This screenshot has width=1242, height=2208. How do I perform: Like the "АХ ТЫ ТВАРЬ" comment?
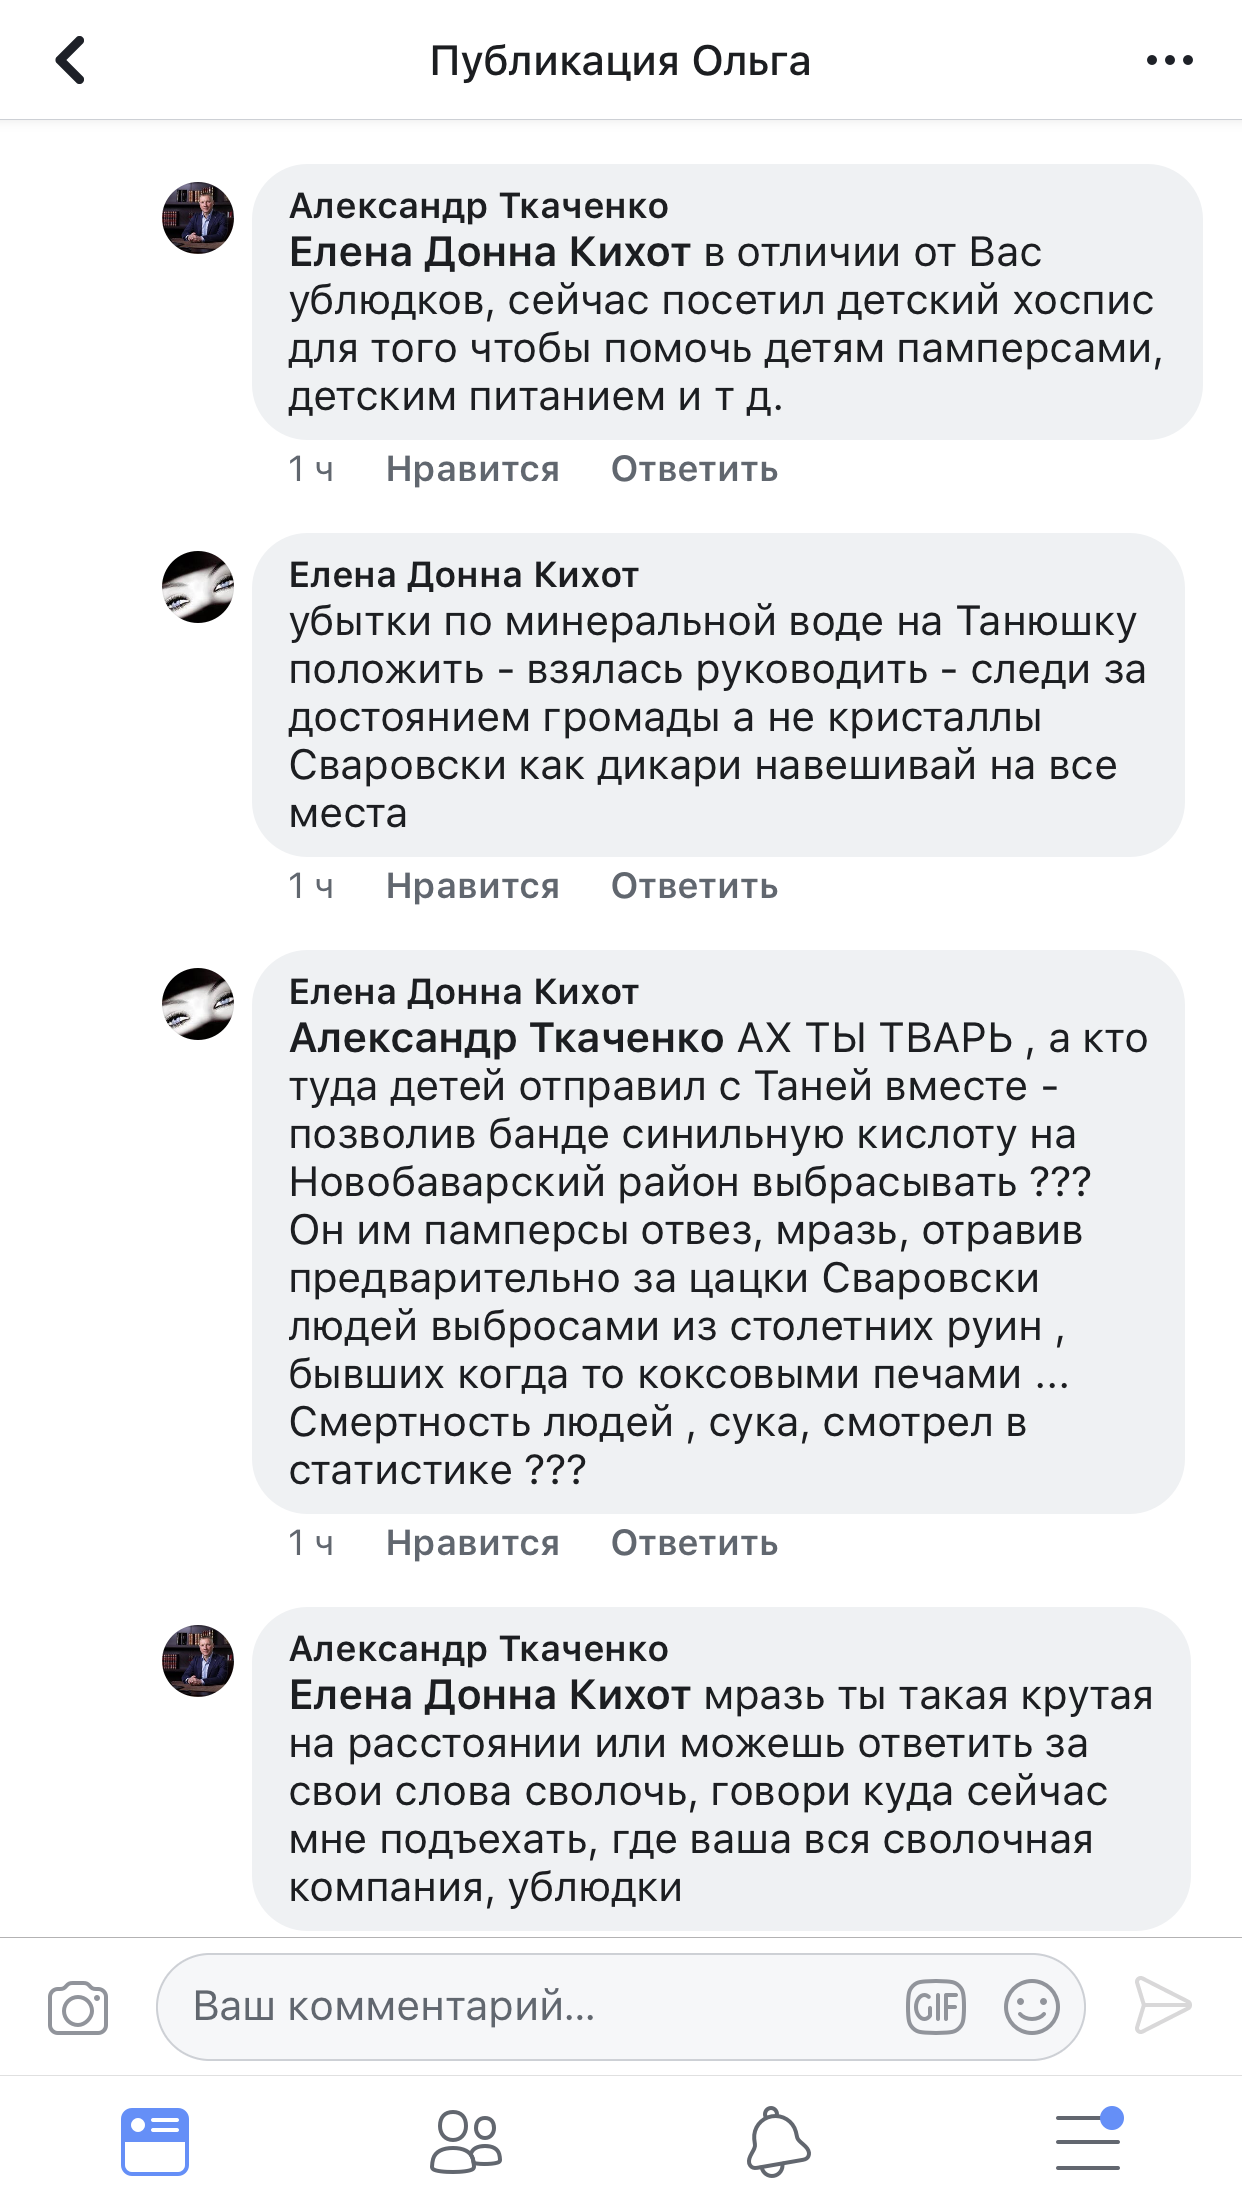point(472,1543)
